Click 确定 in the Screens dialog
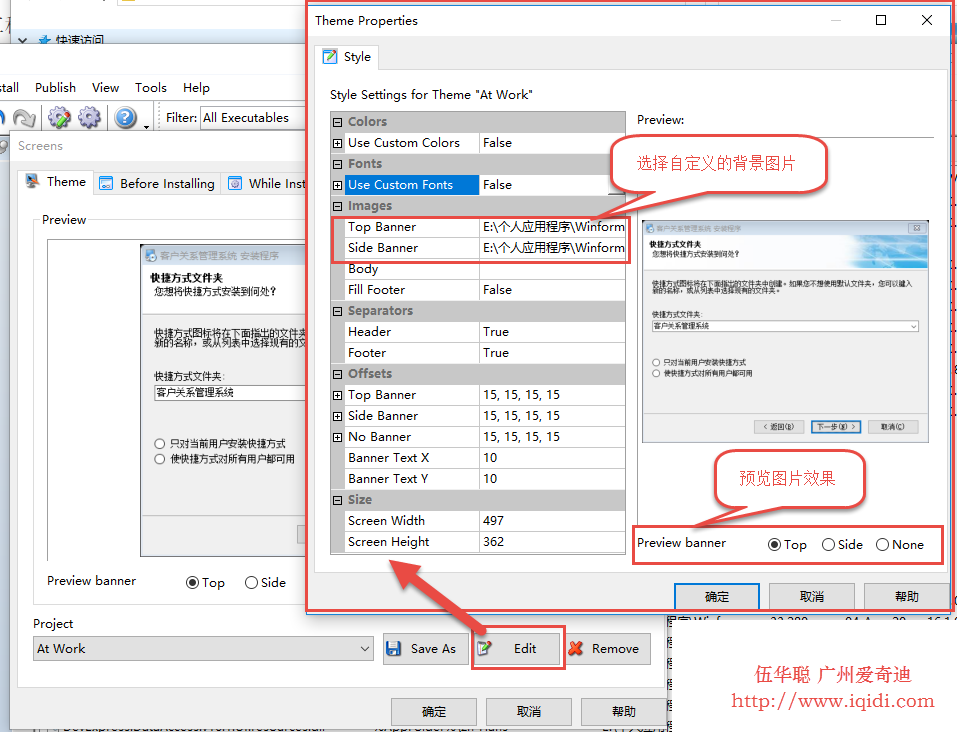The width and height of the screenshot is (957, 732). [434, 711]
